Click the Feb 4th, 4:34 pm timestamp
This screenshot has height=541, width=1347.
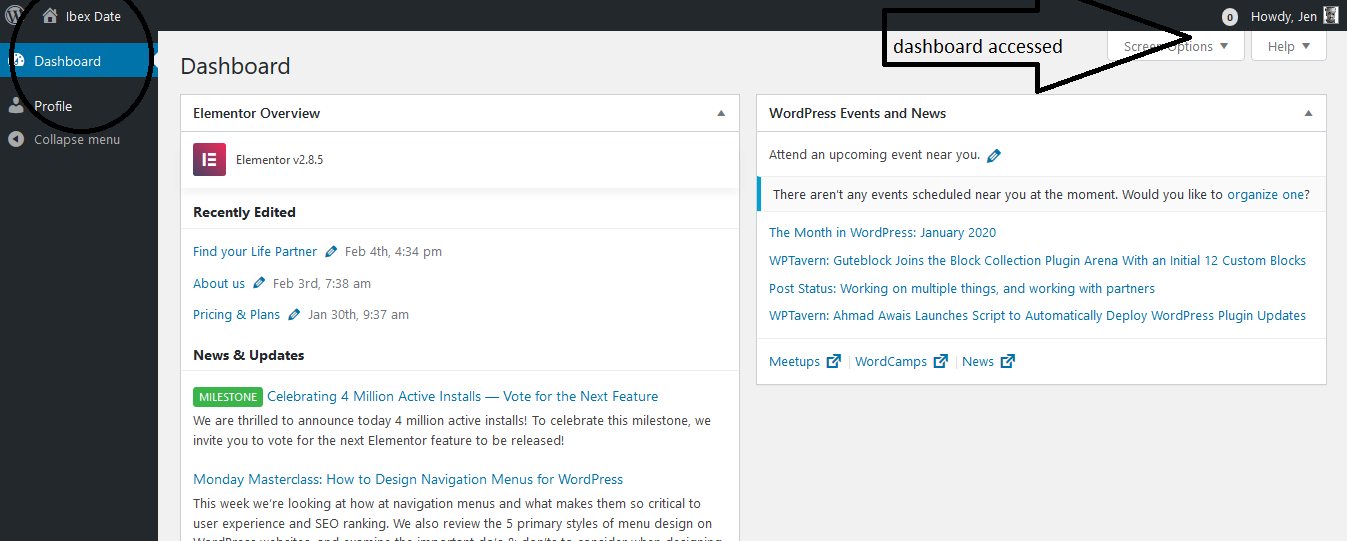click(x=393, y=251)
